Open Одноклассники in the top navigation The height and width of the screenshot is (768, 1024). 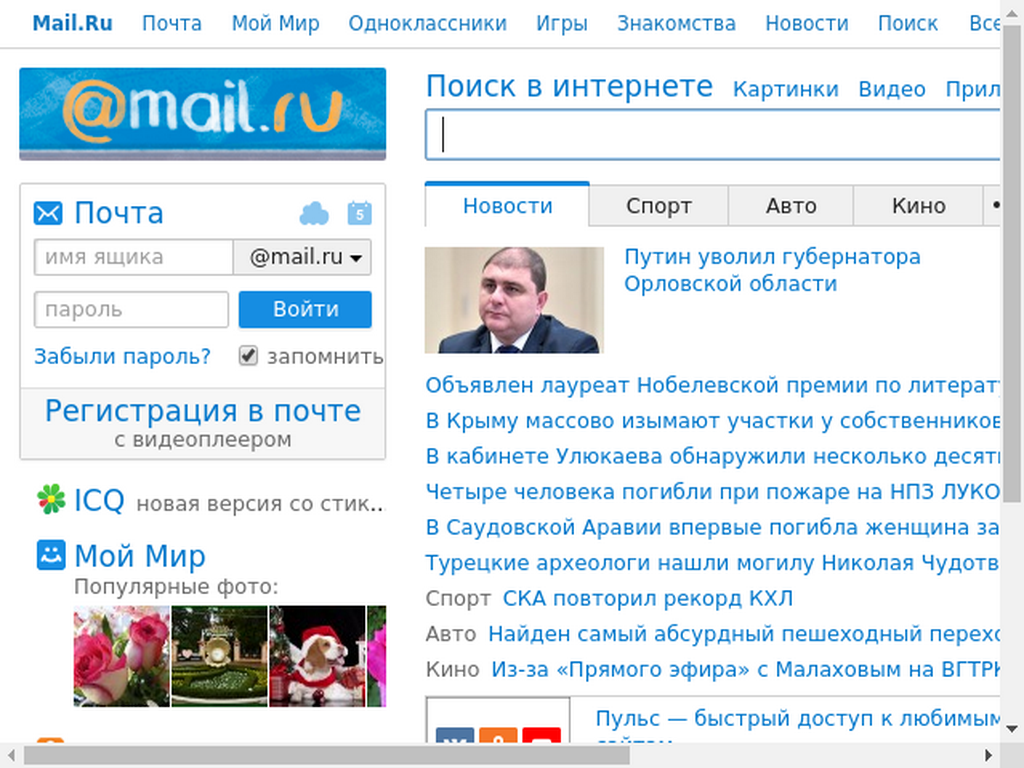point(428,24)
